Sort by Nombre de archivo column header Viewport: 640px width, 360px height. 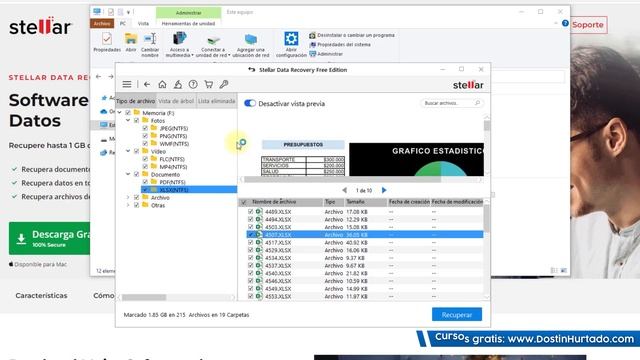(286, 202)
